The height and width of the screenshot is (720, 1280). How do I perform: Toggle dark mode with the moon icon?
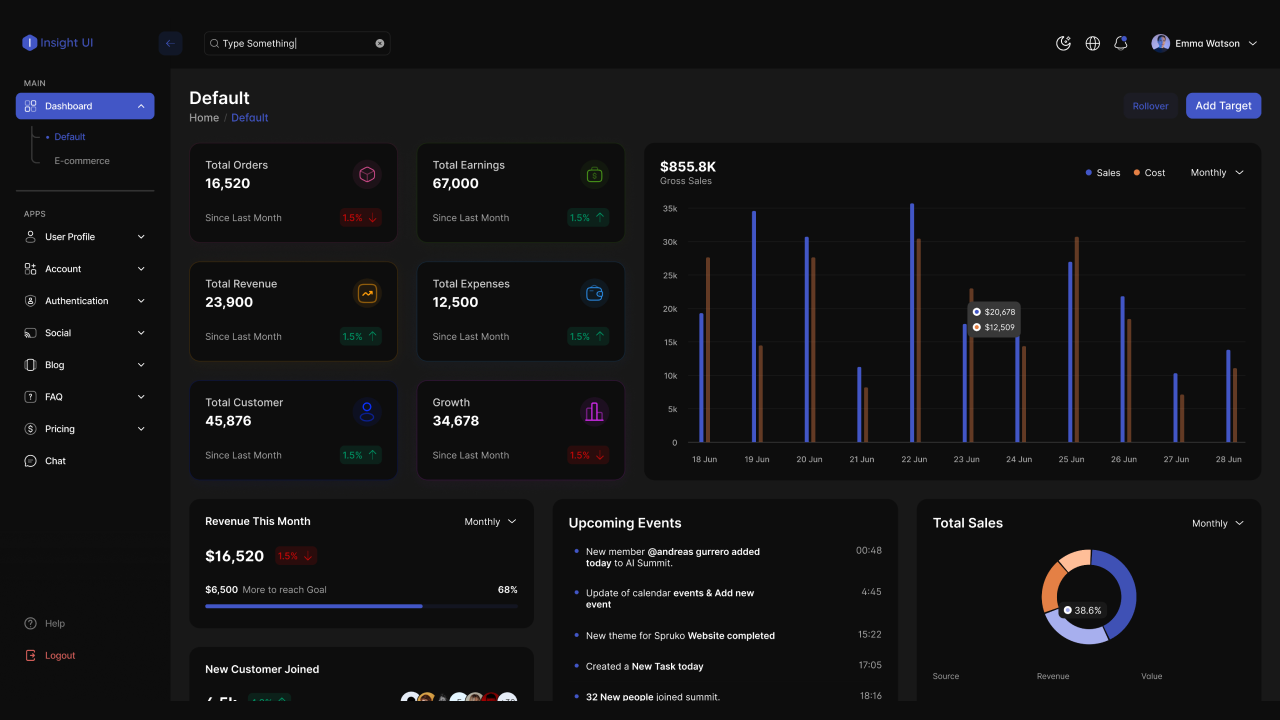tap(1063, 43)
